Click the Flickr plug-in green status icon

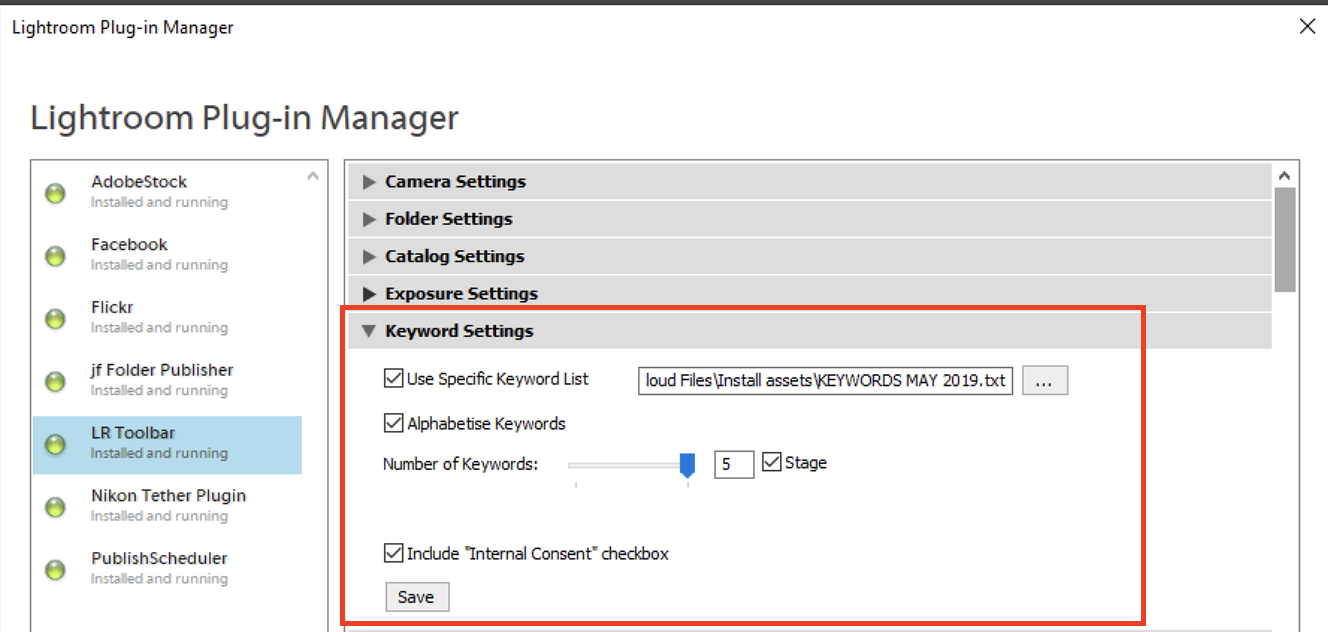click(55, 319)
